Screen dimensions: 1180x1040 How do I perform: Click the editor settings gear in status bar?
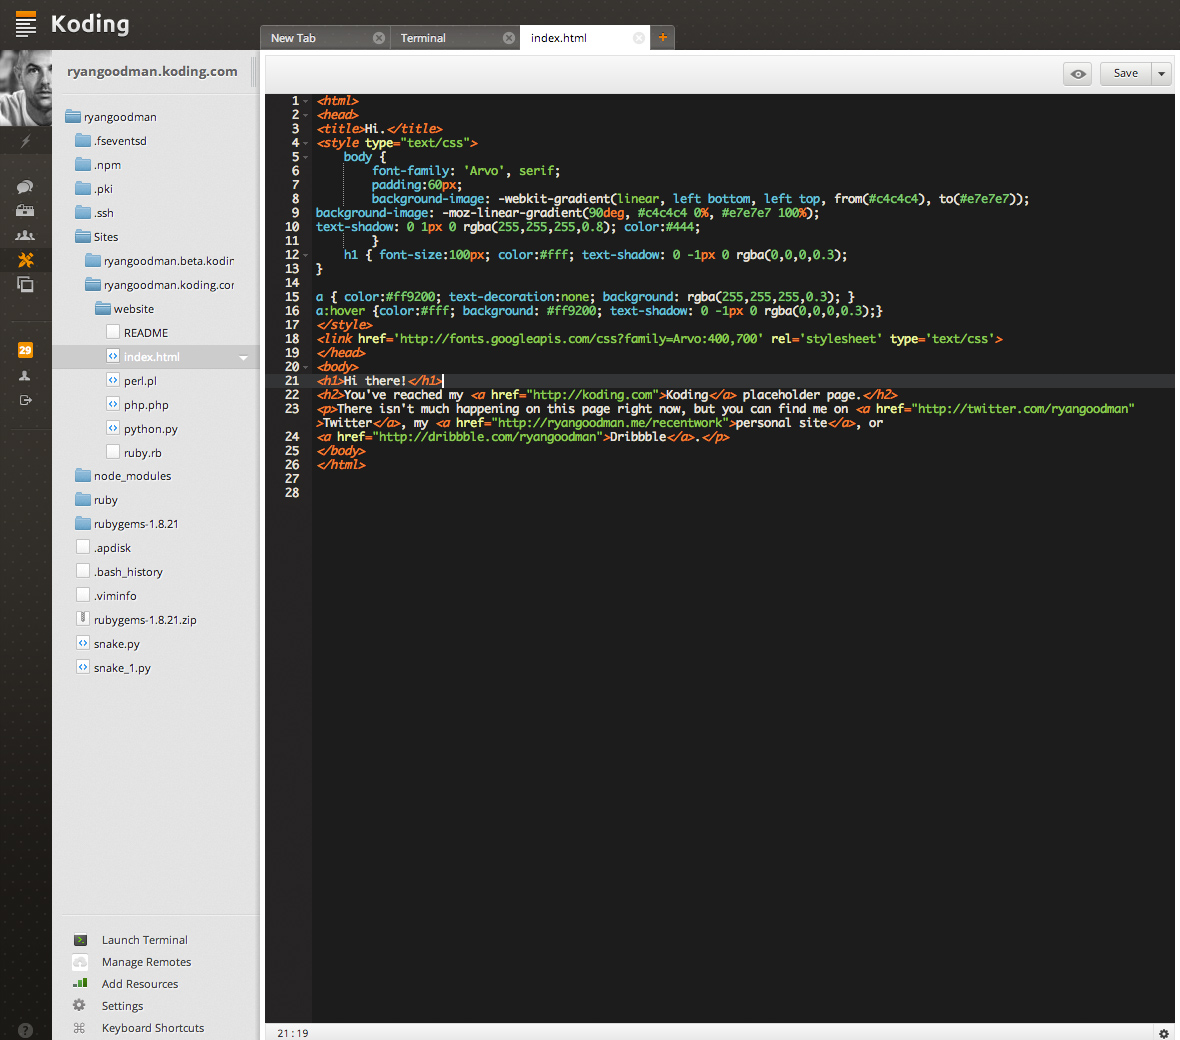coord(1163,1033)
